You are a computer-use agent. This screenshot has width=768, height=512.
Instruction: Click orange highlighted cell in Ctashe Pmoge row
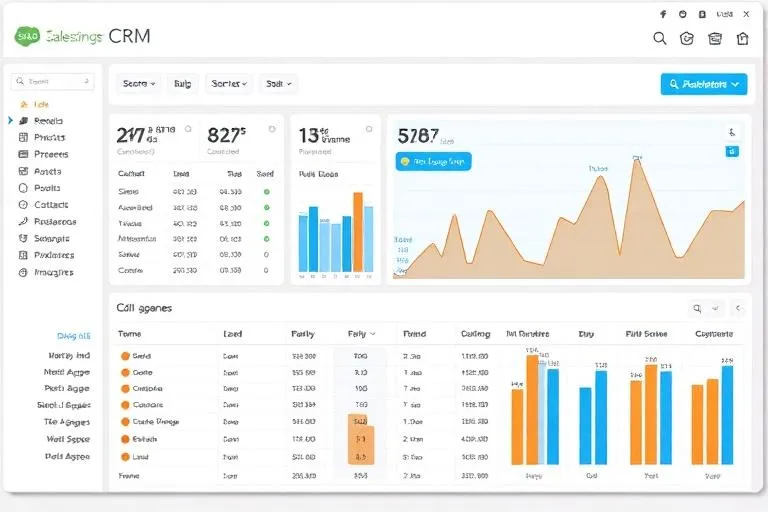pyautogui.click(x=359, y=421)
